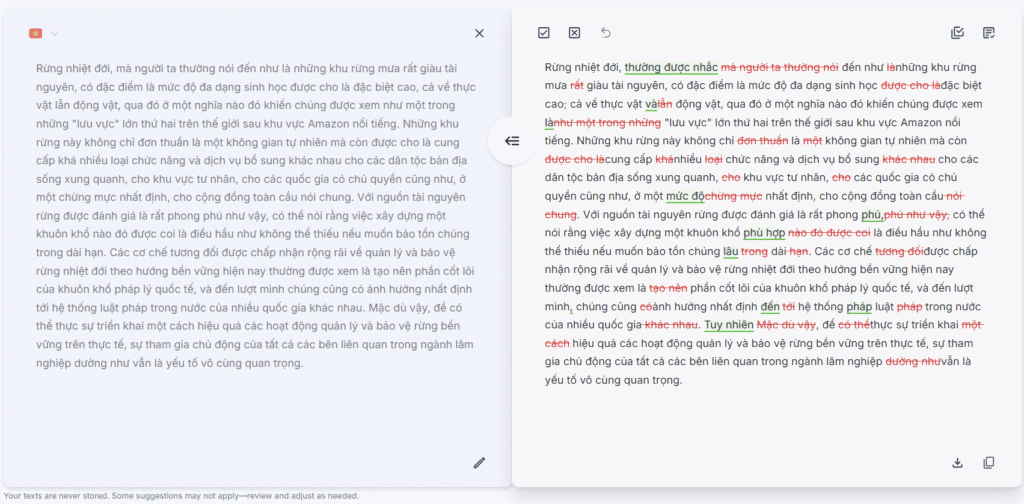
Task: Open the change list icon at top right
Action: (988, 33)
